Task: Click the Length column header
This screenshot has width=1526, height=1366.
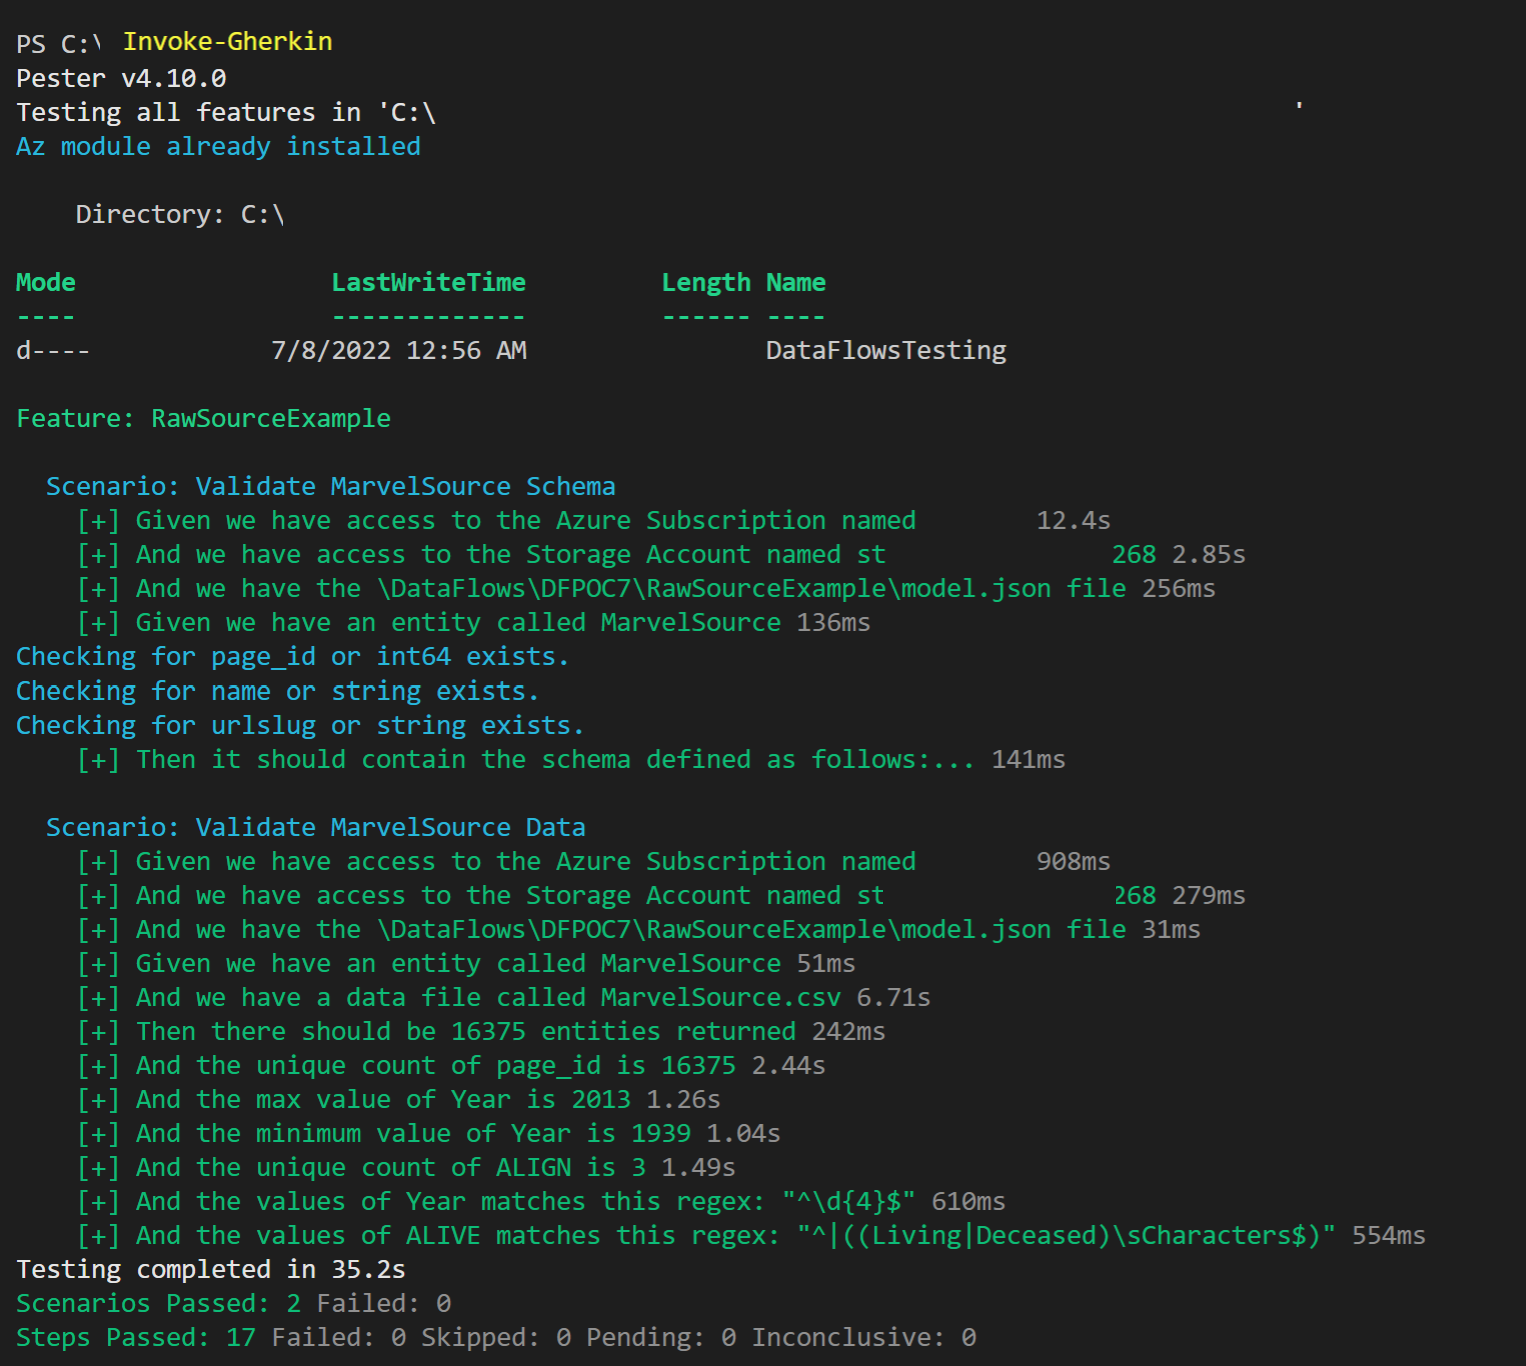Action: point(706,283)
